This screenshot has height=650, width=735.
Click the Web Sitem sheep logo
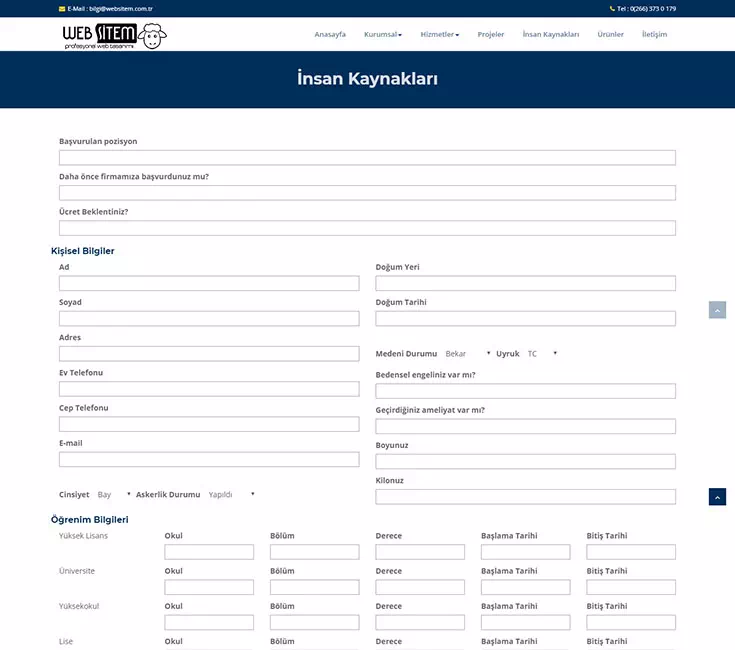(x=114, y=36)
